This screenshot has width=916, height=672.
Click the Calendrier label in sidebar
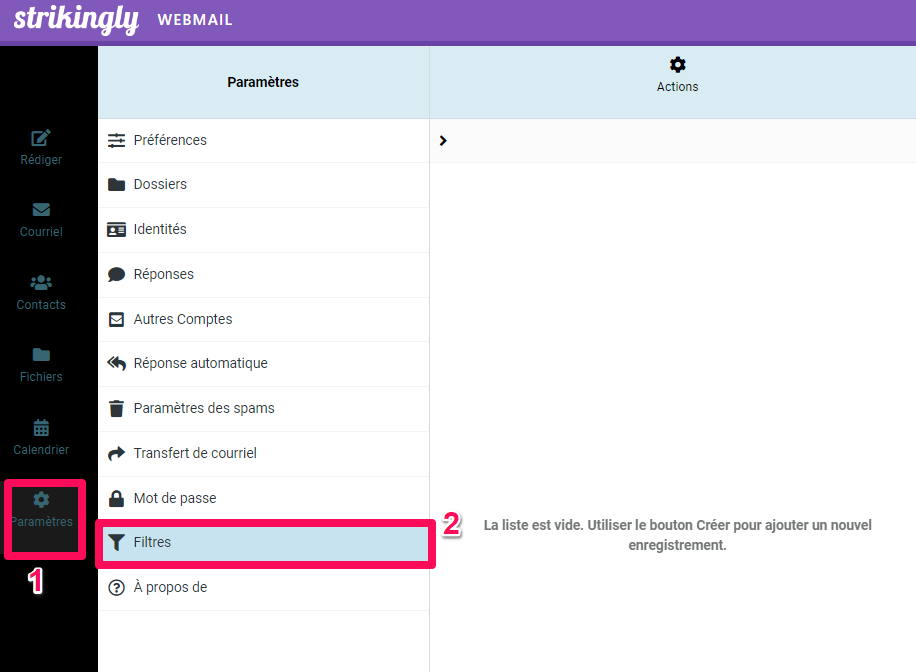pyautogui.click(x=41, y=450)
